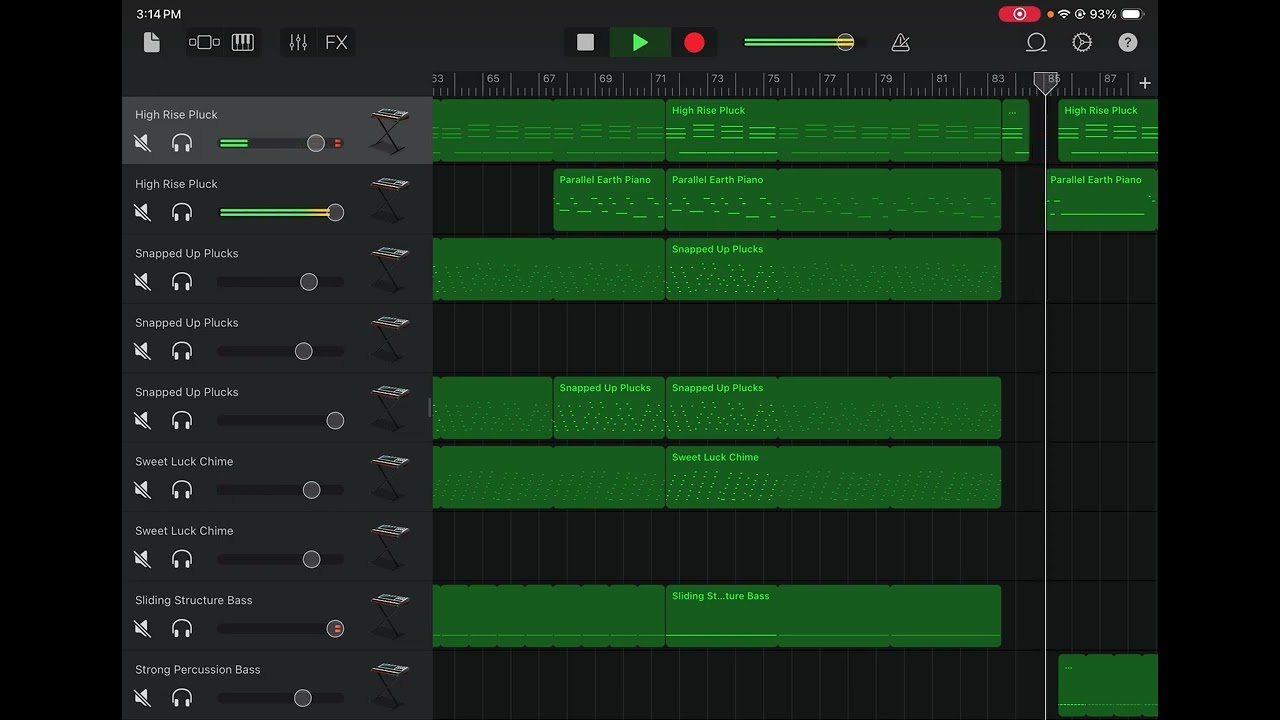Adjust the master volume slider knob
1280x720 pixels.
[845, 42]
